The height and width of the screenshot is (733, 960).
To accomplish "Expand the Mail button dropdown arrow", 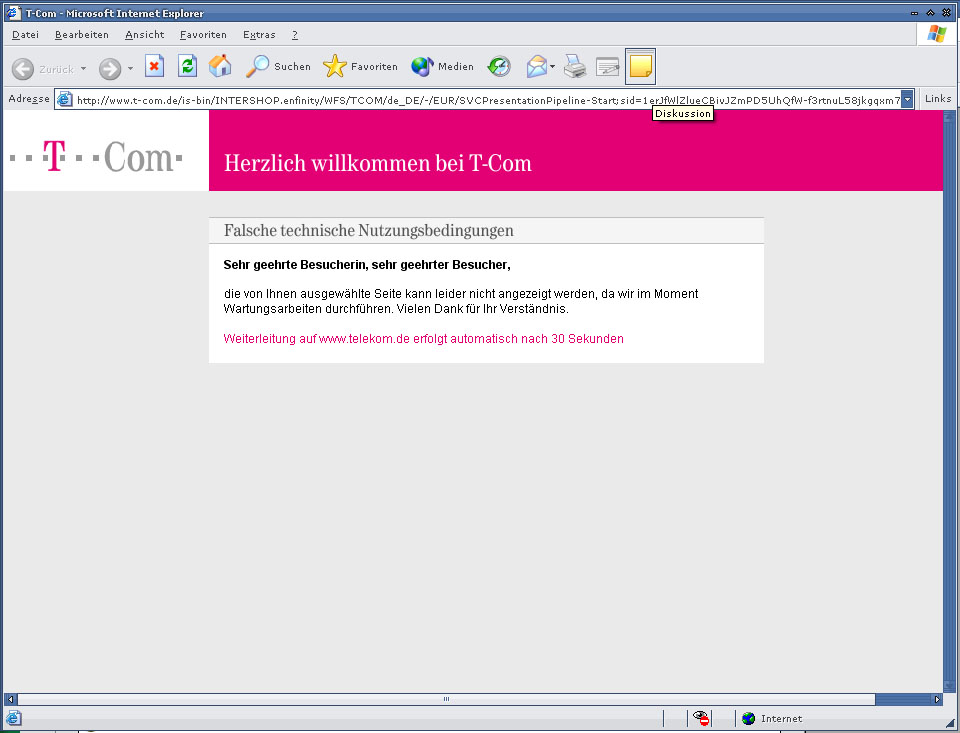I will coord(552,68).
